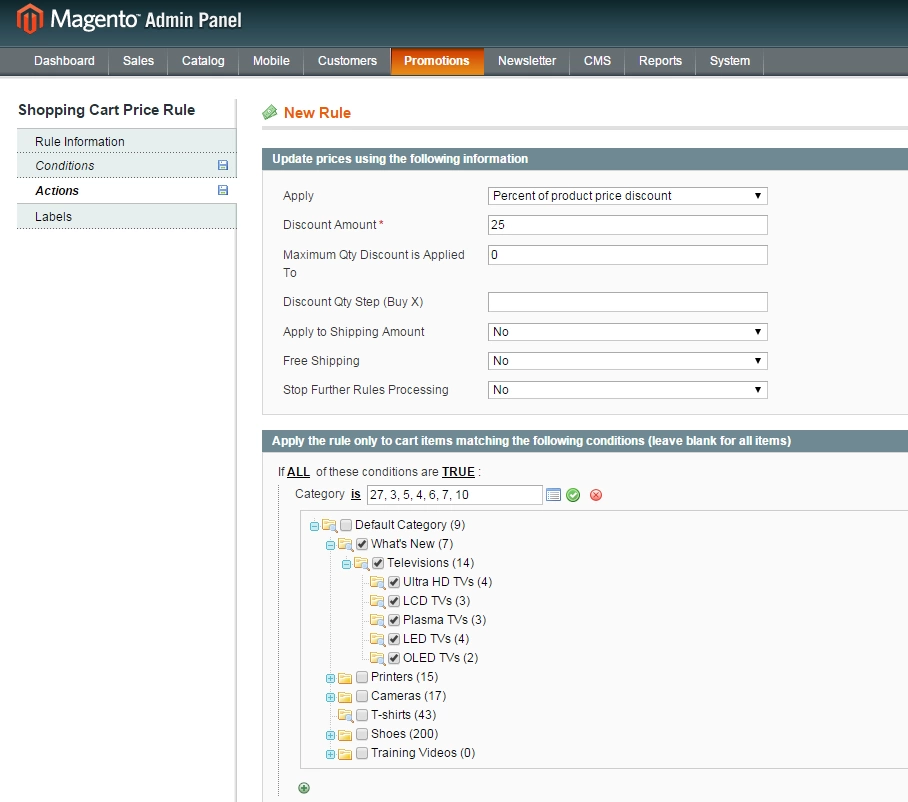
Task: Click the save icon beside Actions
Action: 223,190
